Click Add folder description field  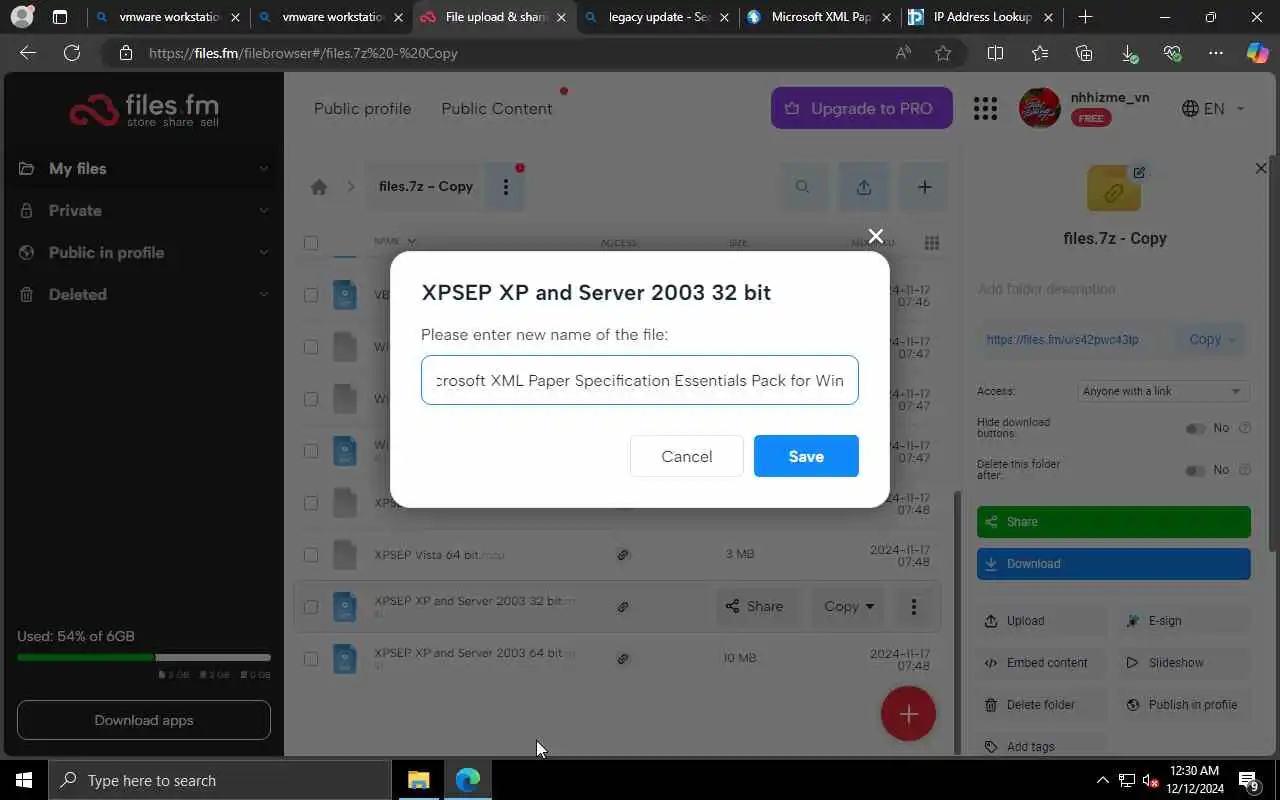[x=1114, y=289]
